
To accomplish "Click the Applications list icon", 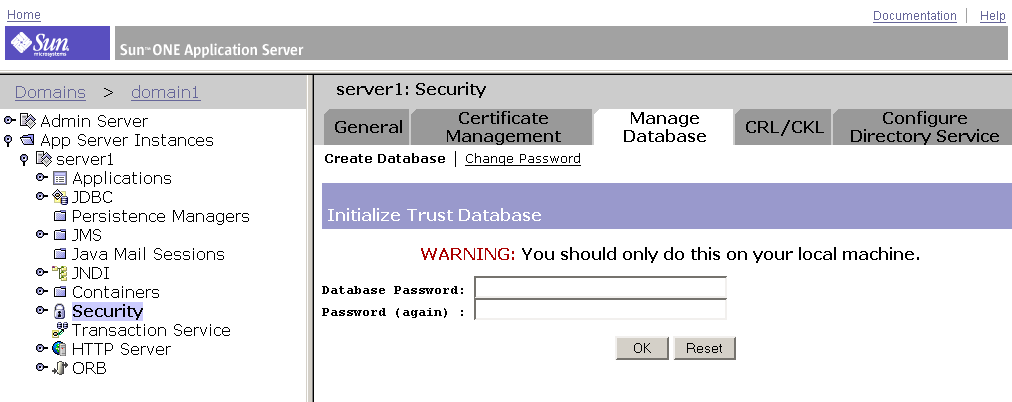I will 59,178.
